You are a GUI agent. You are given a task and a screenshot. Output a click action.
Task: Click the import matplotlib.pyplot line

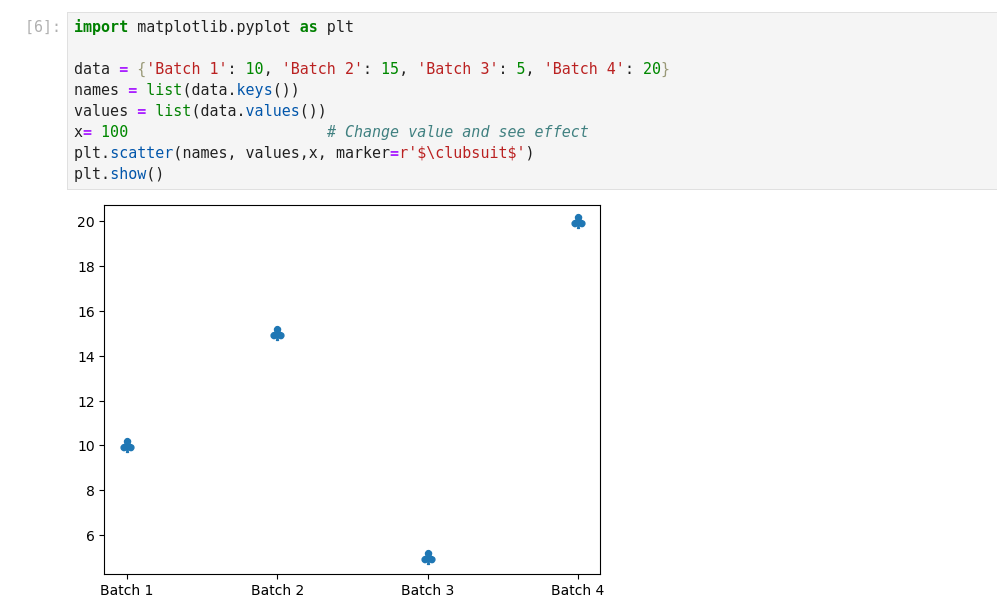[x=213, y=27]
